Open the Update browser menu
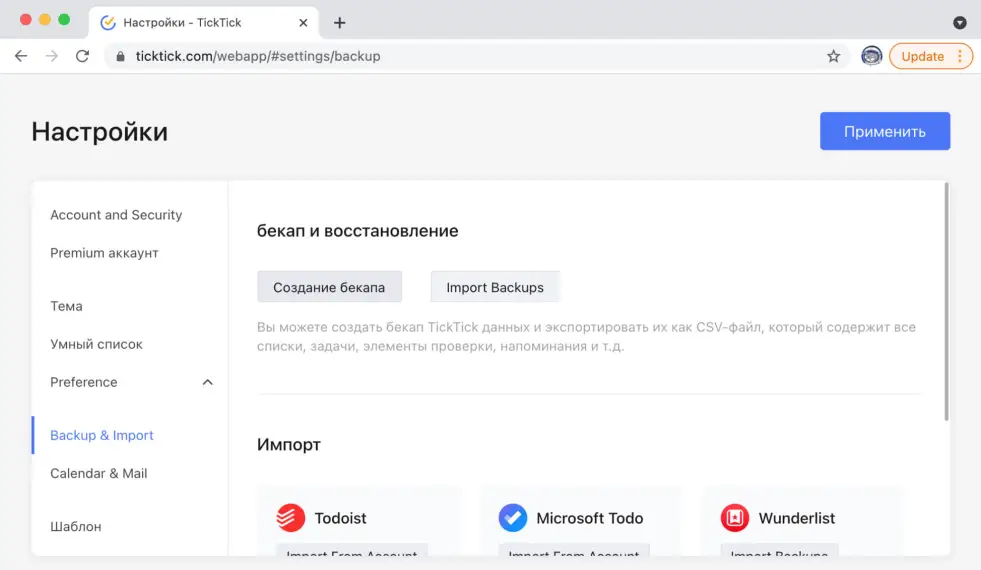 pyautogui.click(x=931, y=57)
